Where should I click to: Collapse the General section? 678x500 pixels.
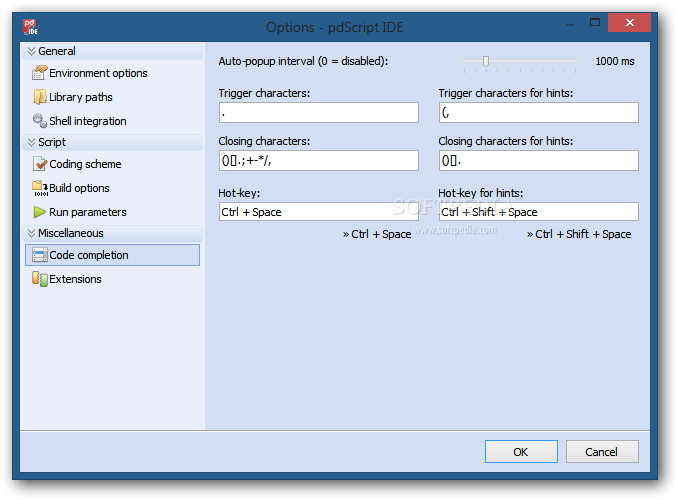click(x=31, y=51)
